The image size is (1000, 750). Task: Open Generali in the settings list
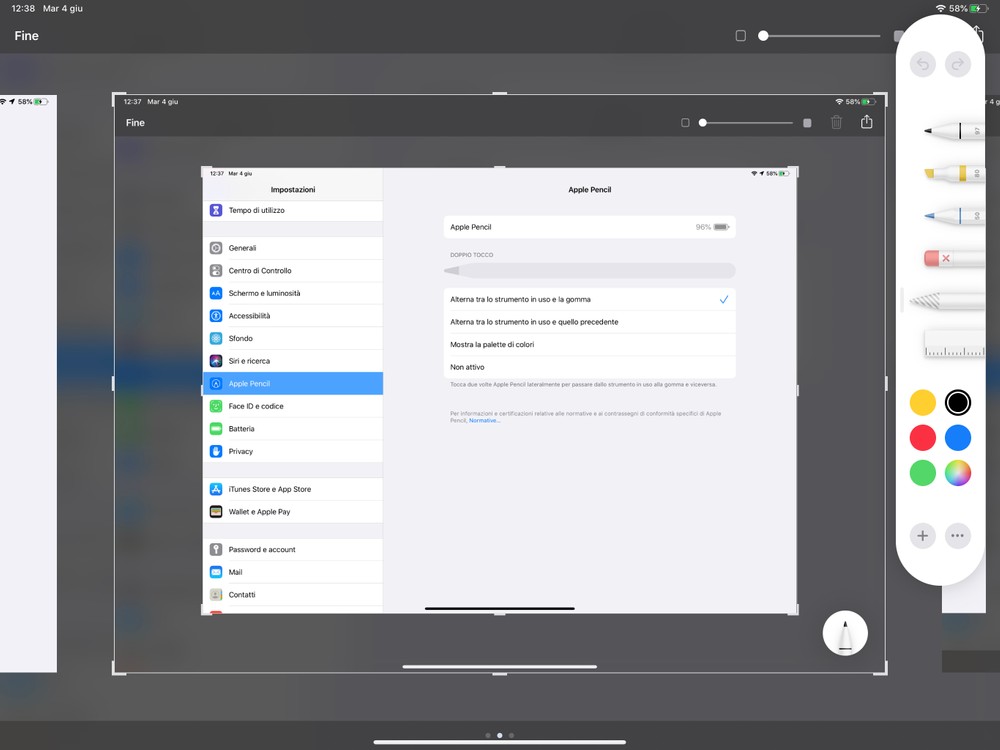(x=293, y=248)
